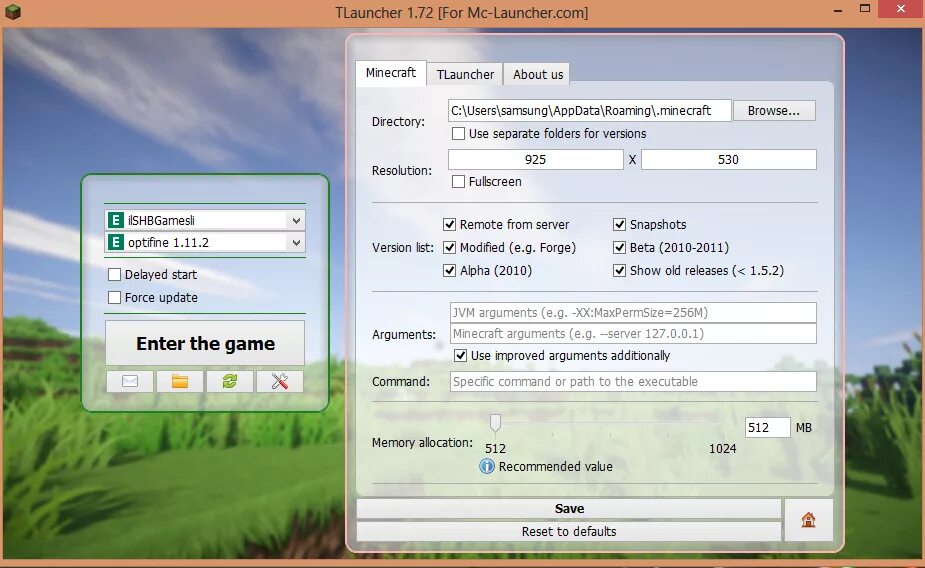The image size is (925, 568).
Task: Uncheck Beta (2010-2011) versions
Action: point(619,248)
